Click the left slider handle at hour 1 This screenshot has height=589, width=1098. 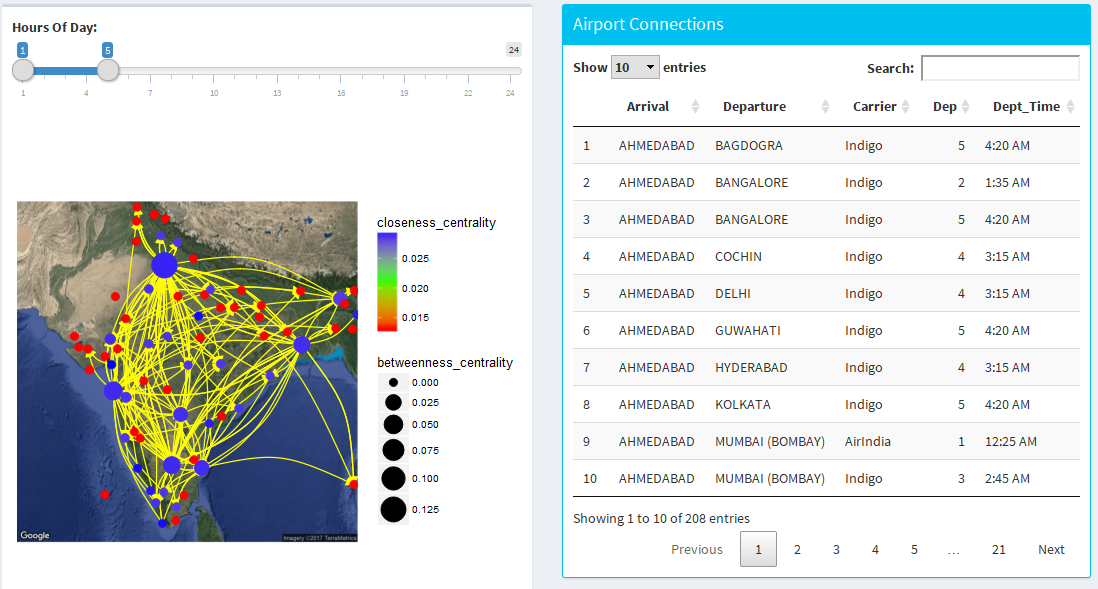(x=23, y=70)
